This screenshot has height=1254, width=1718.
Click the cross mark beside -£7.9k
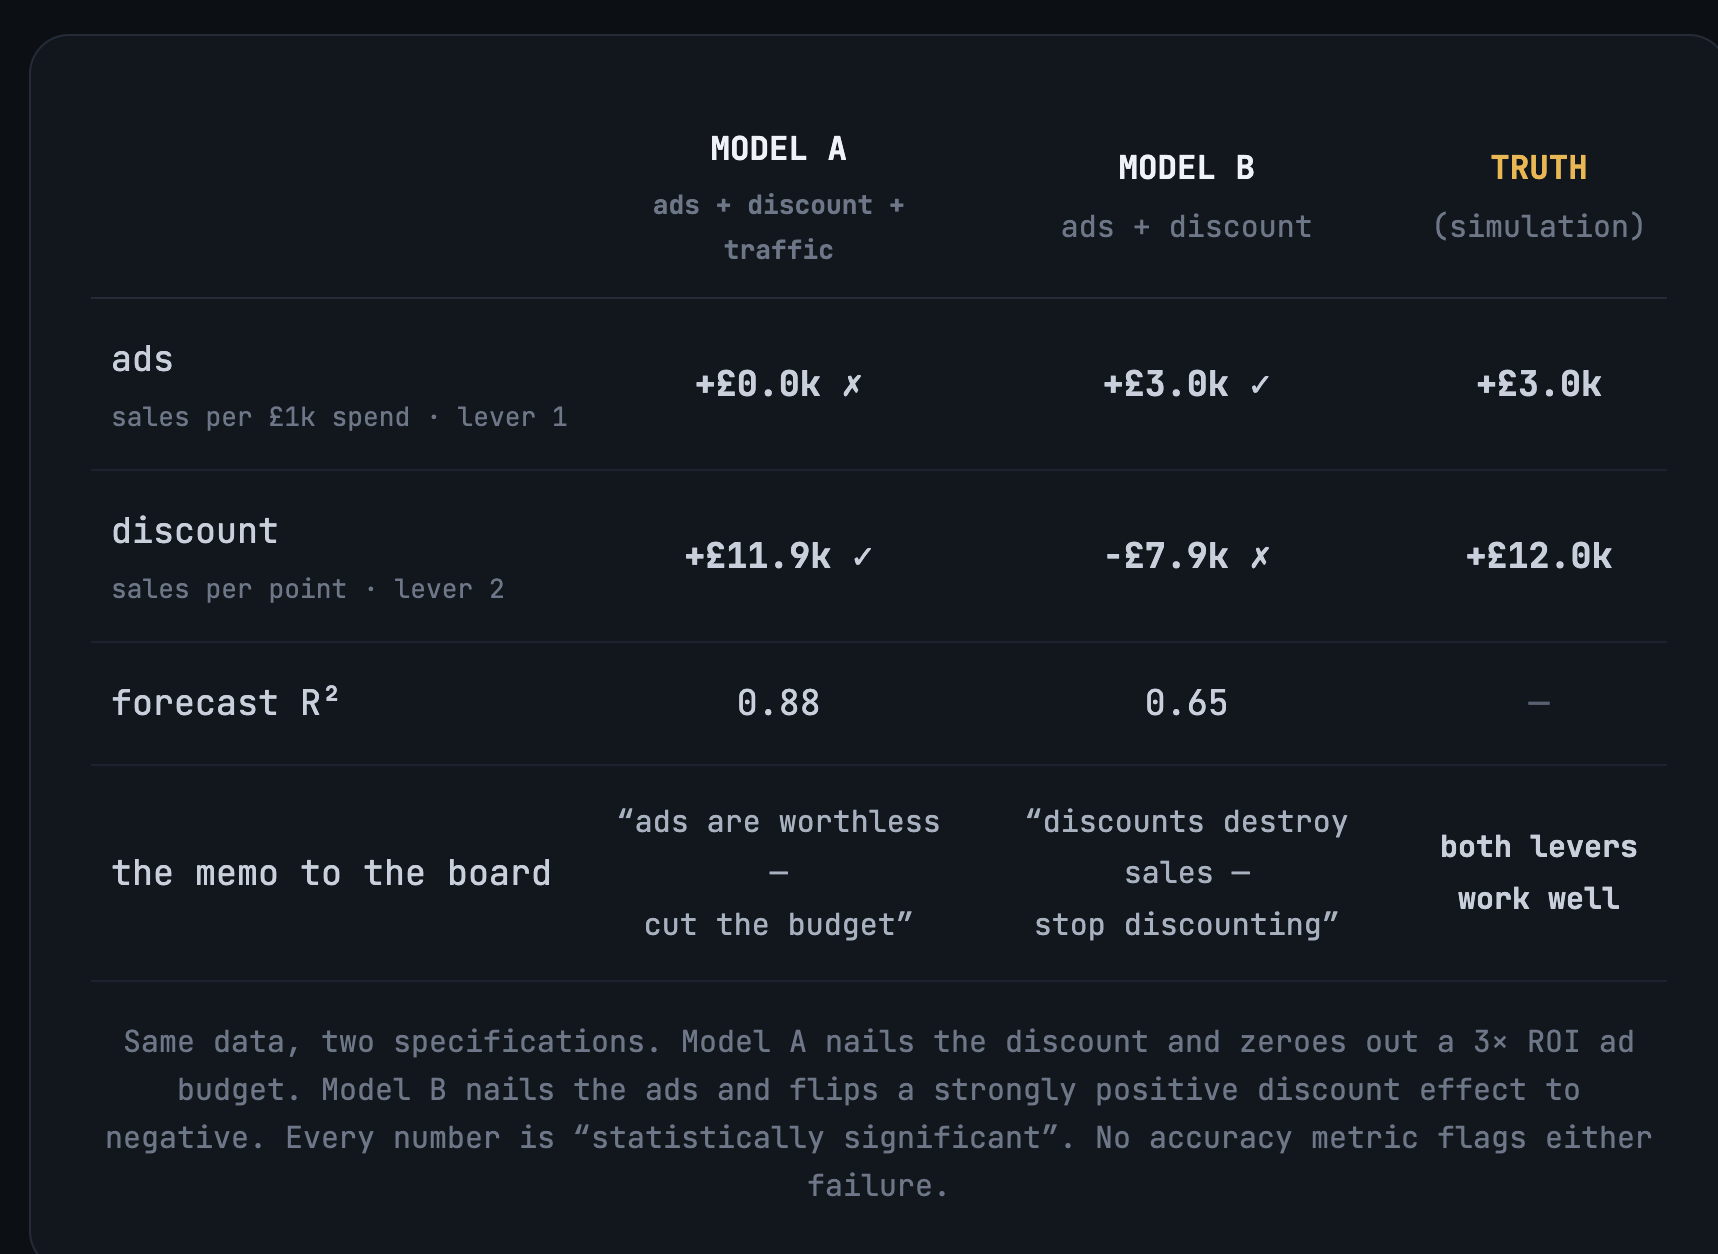click(1260, 557)
